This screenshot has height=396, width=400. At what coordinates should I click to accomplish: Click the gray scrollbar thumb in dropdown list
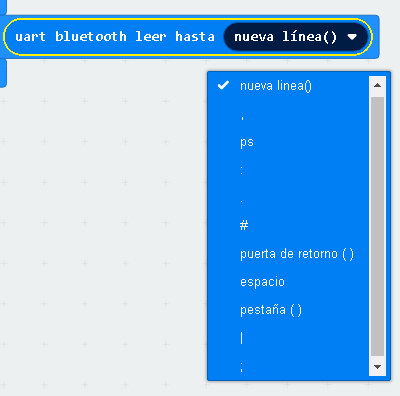pos(377,227)
